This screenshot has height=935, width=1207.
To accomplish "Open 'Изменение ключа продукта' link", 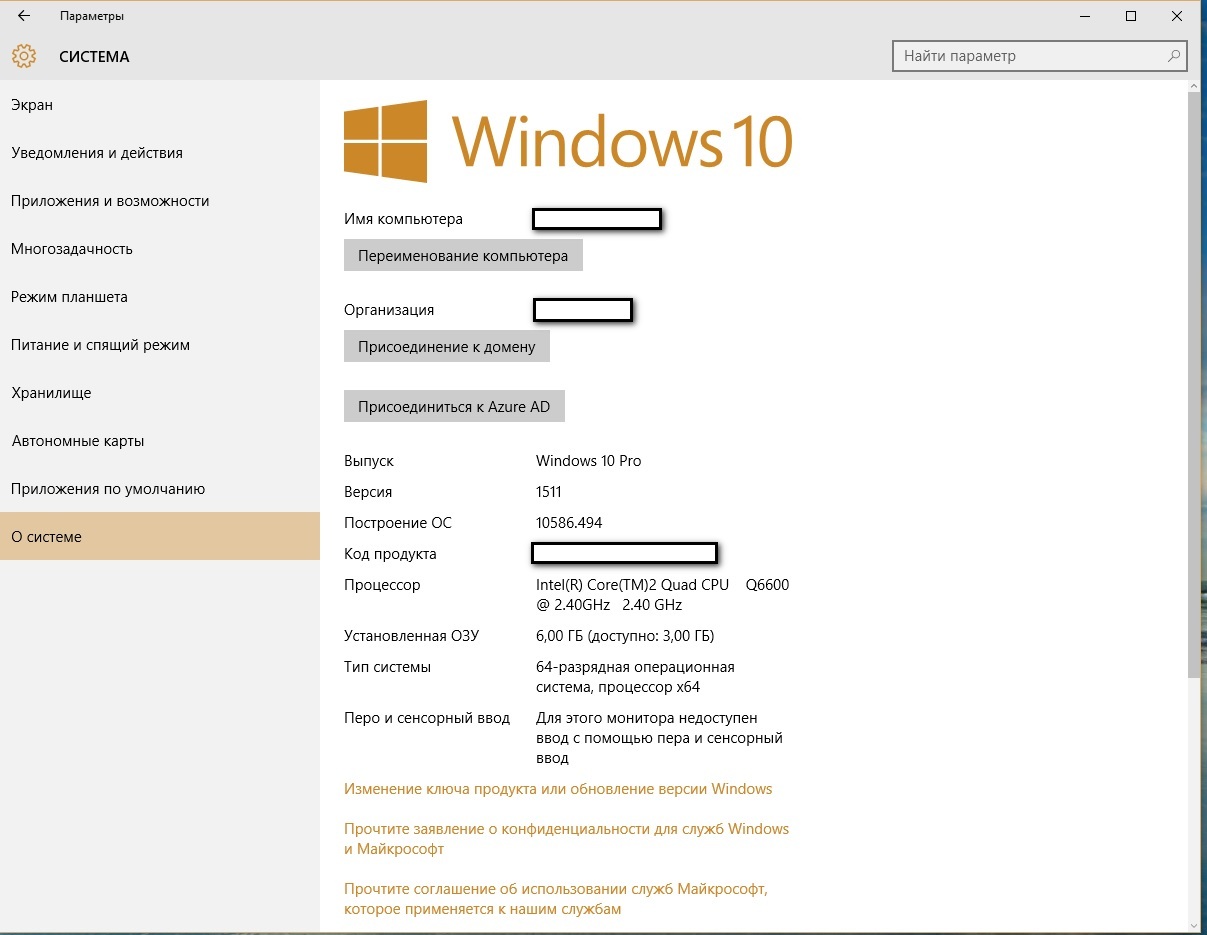I will pos(557,789).
